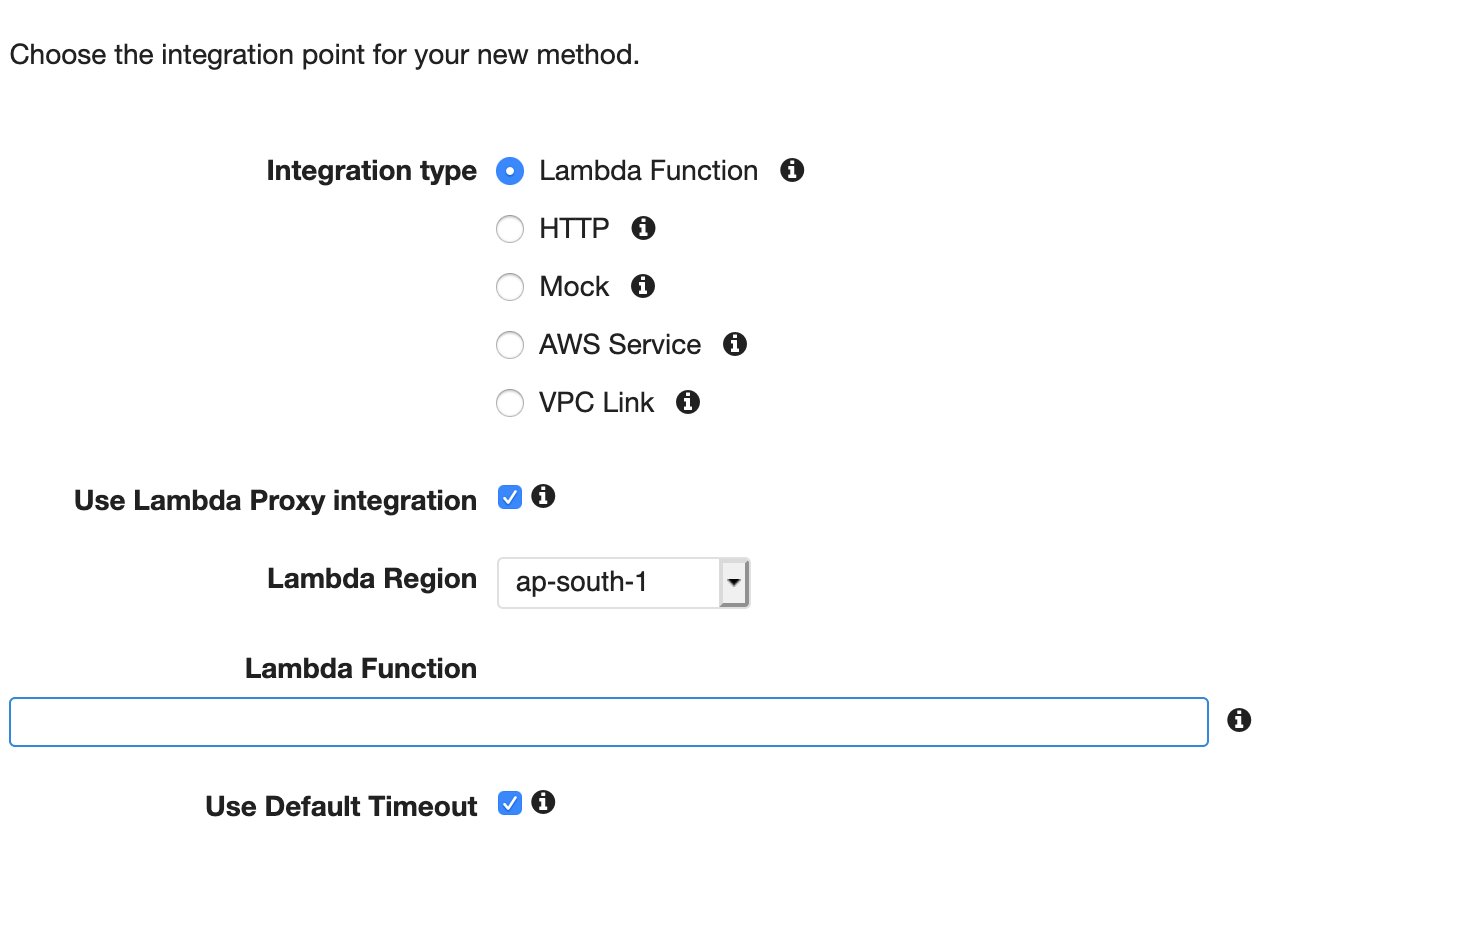Click info icon for Lambda Proxy integration
Screen dimensions: 1458x928
pos(543,496)
